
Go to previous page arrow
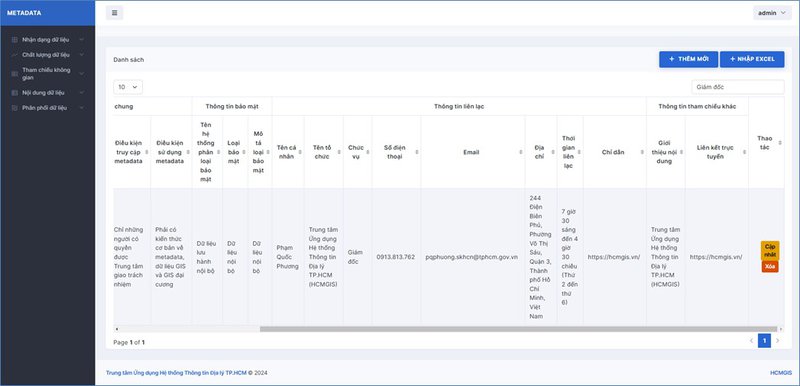[x=751, y=341]
